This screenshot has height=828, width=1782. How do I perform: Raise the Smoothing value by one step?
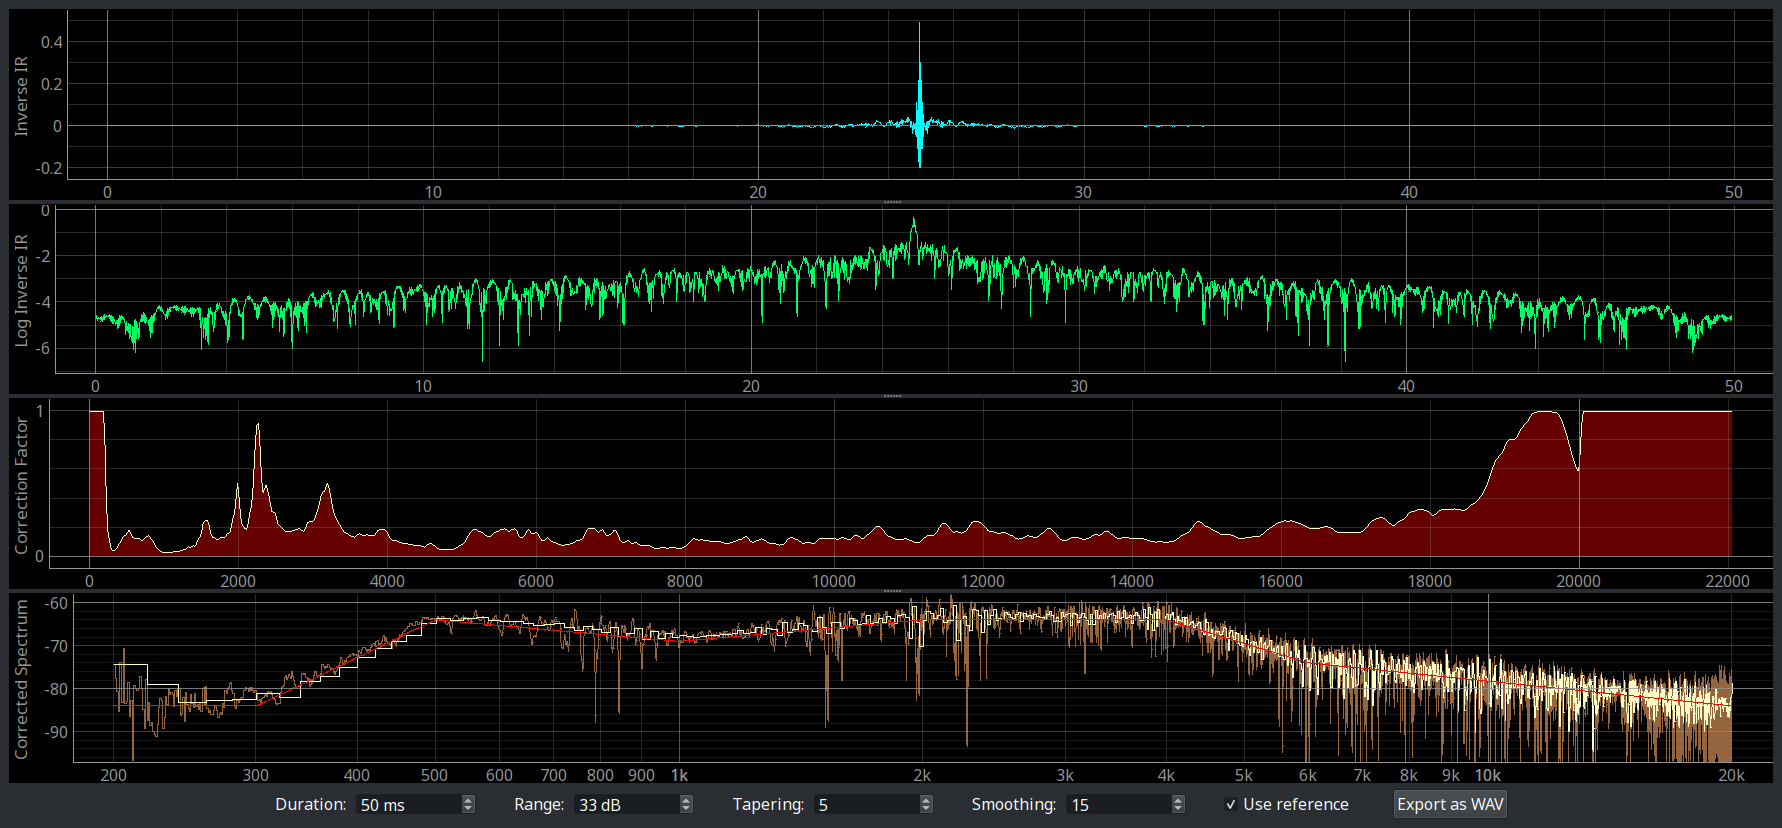(1178, 800)
